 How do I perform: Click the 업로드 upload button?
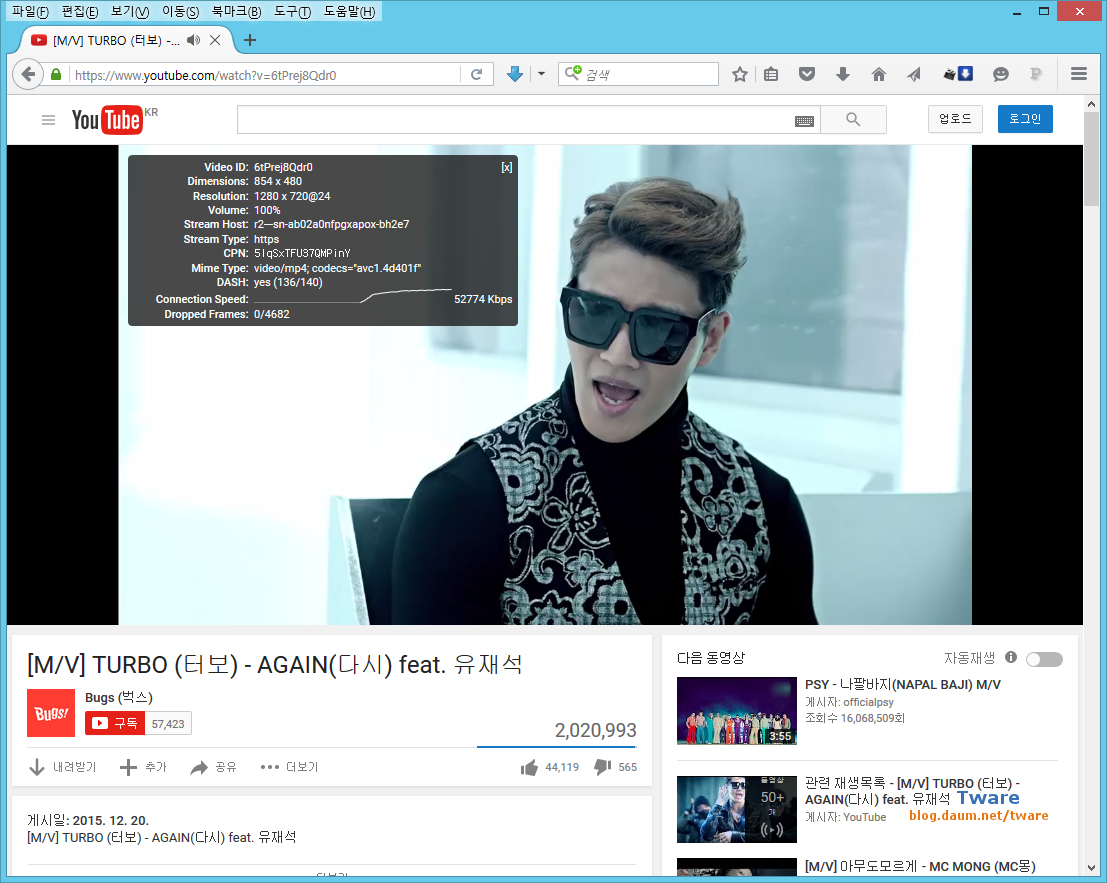coord(955,119)
